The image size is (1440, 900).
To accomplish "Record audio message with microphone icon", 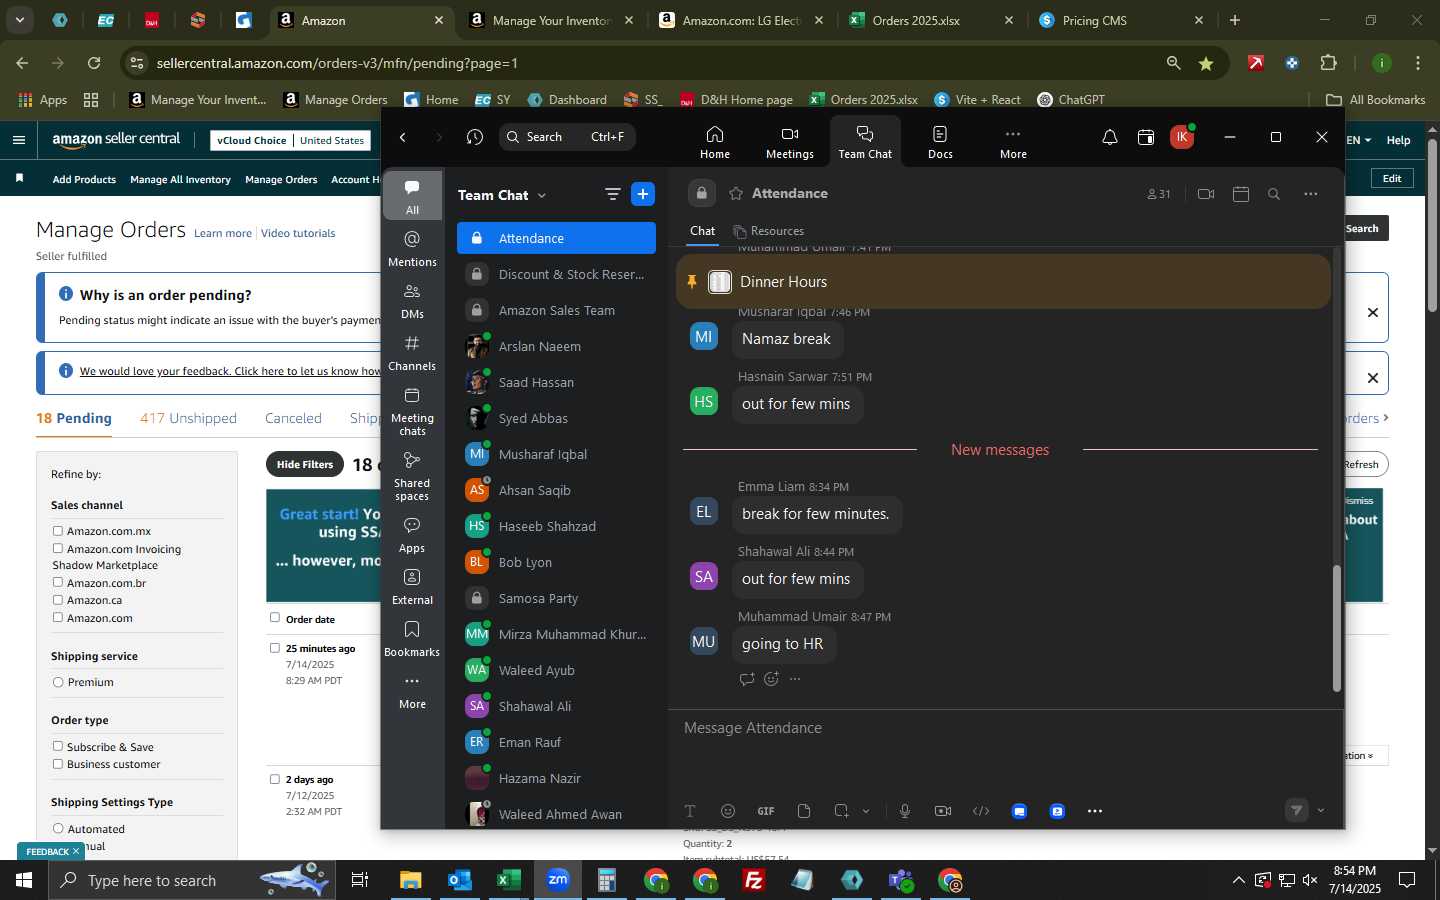I will pos(905,811).
